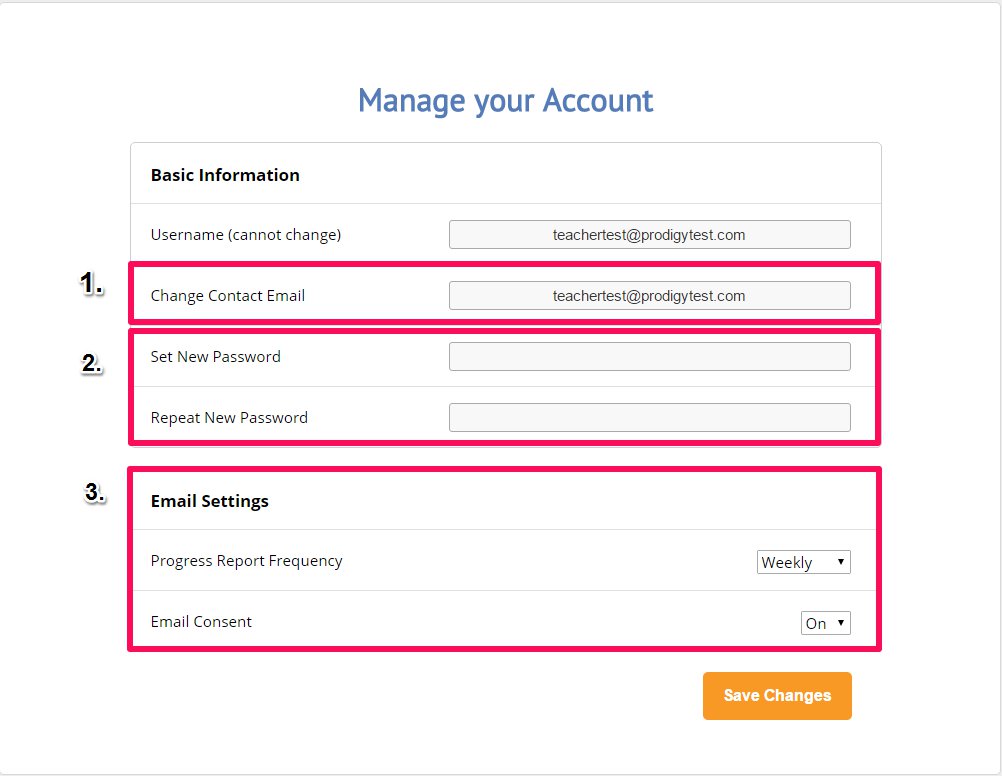Focus the Set New Password field
Viewport: 1002px width, 776px height.
click(649, 357)
